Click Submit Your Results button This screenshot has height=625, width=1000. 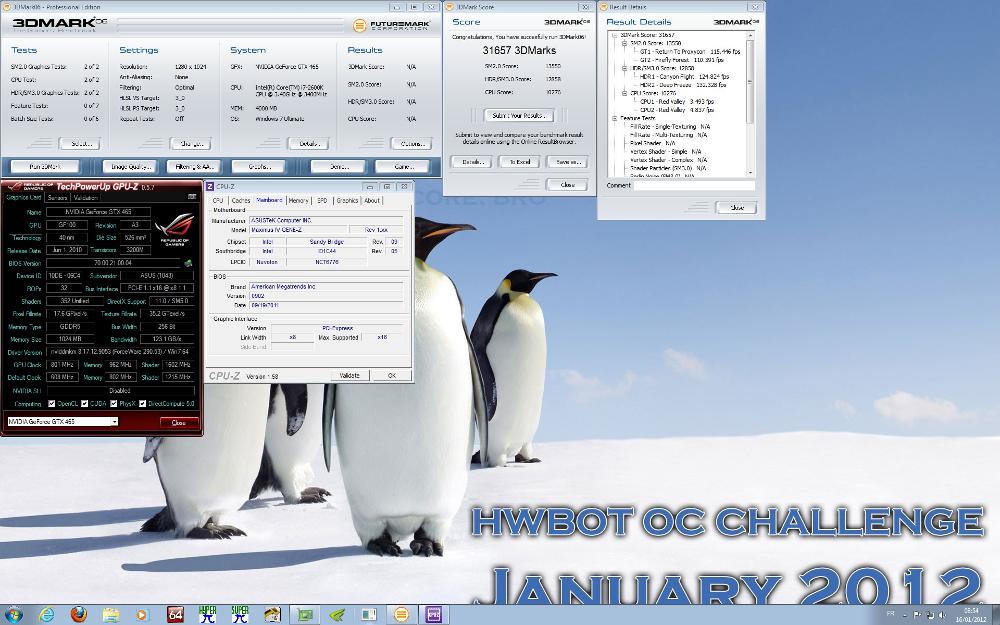518,115
